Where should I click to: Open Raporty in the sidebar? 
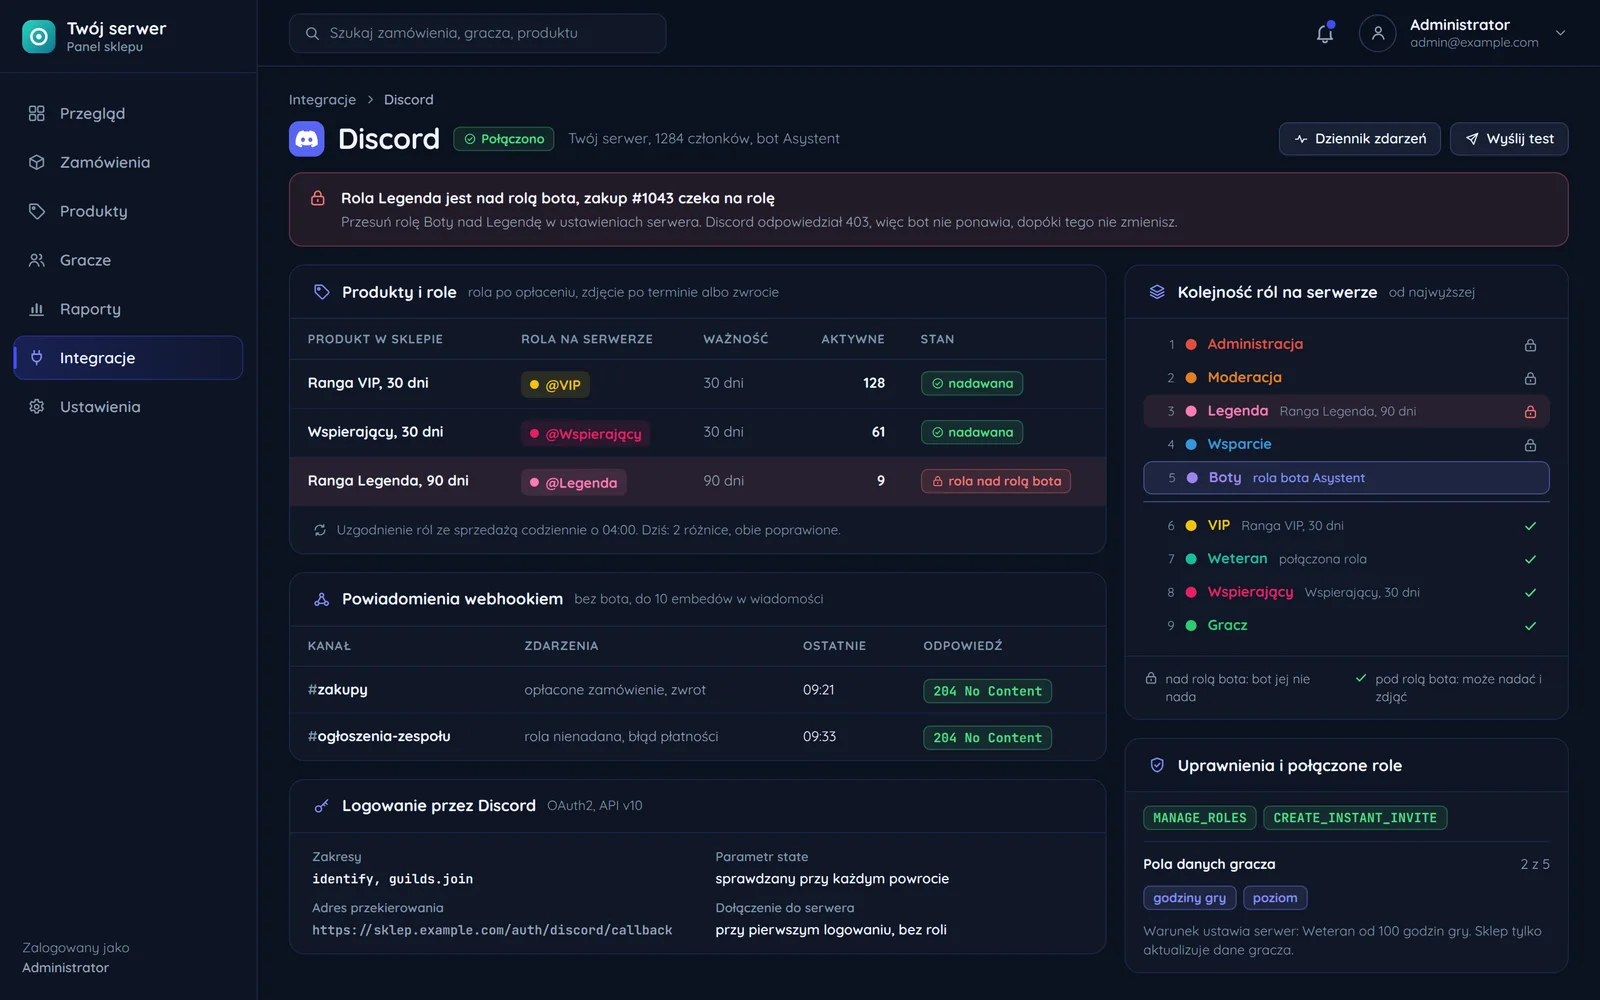pyautogui.click(x=128, y=309)
